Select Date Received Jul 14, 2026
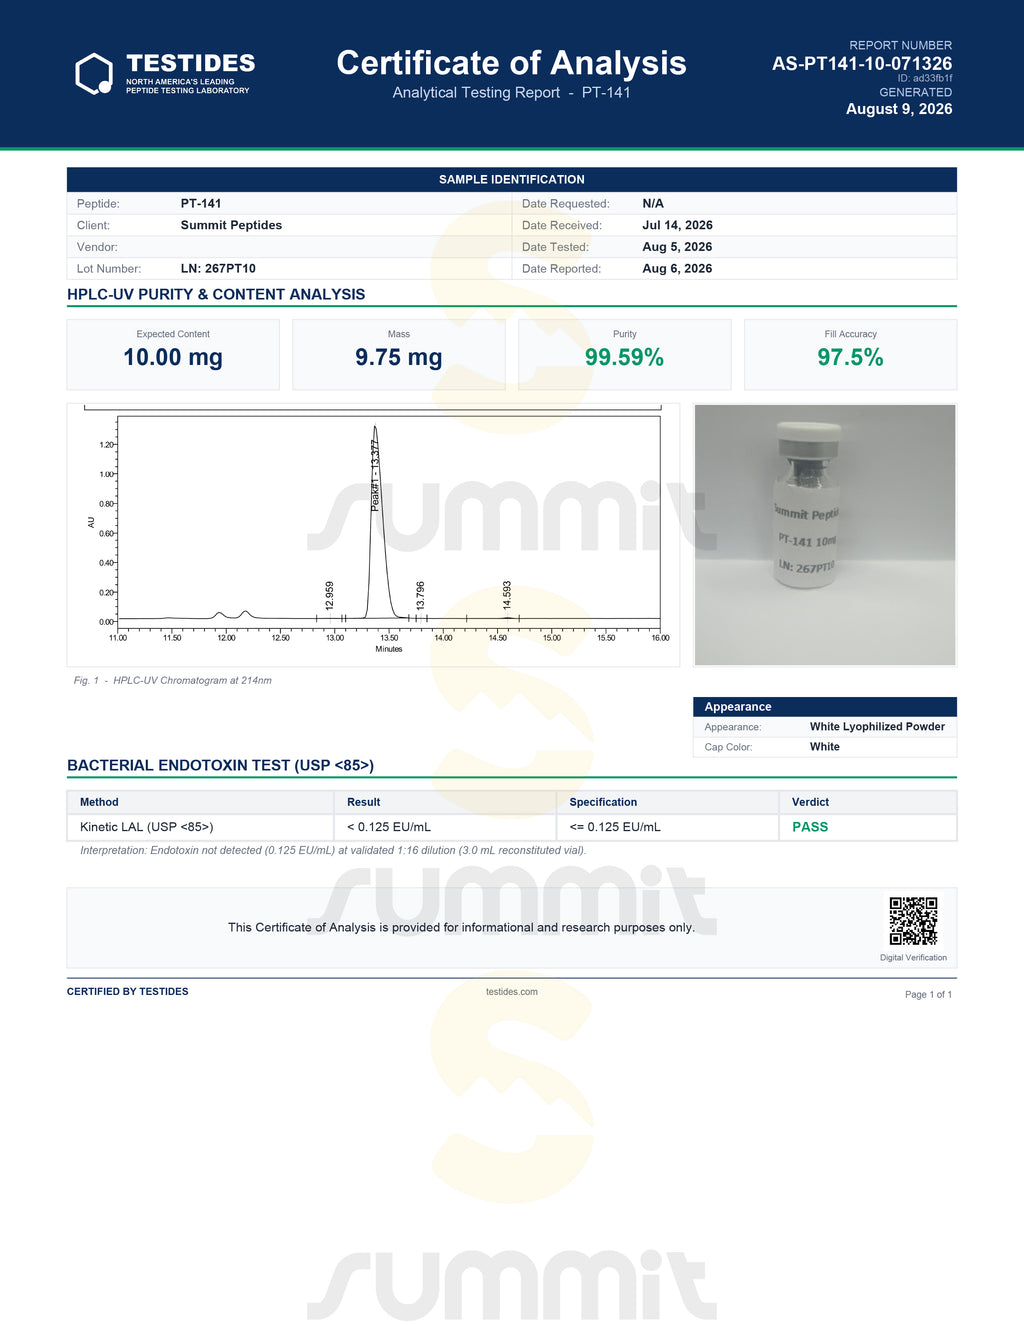The width and height of the screenshot is (1024, 1325). (677, 225)
